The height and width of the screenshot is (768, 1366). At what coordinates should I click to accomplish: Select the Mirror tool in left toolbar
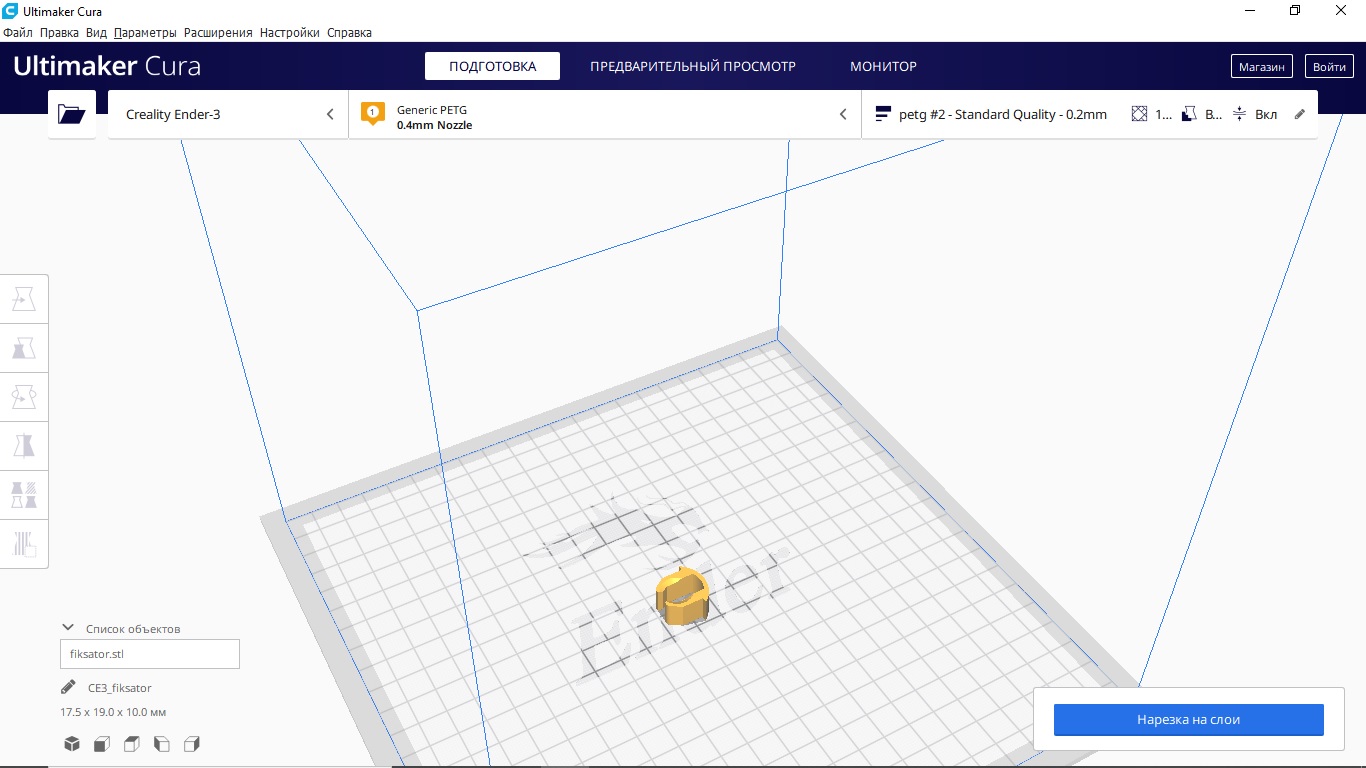pos(24,446)
